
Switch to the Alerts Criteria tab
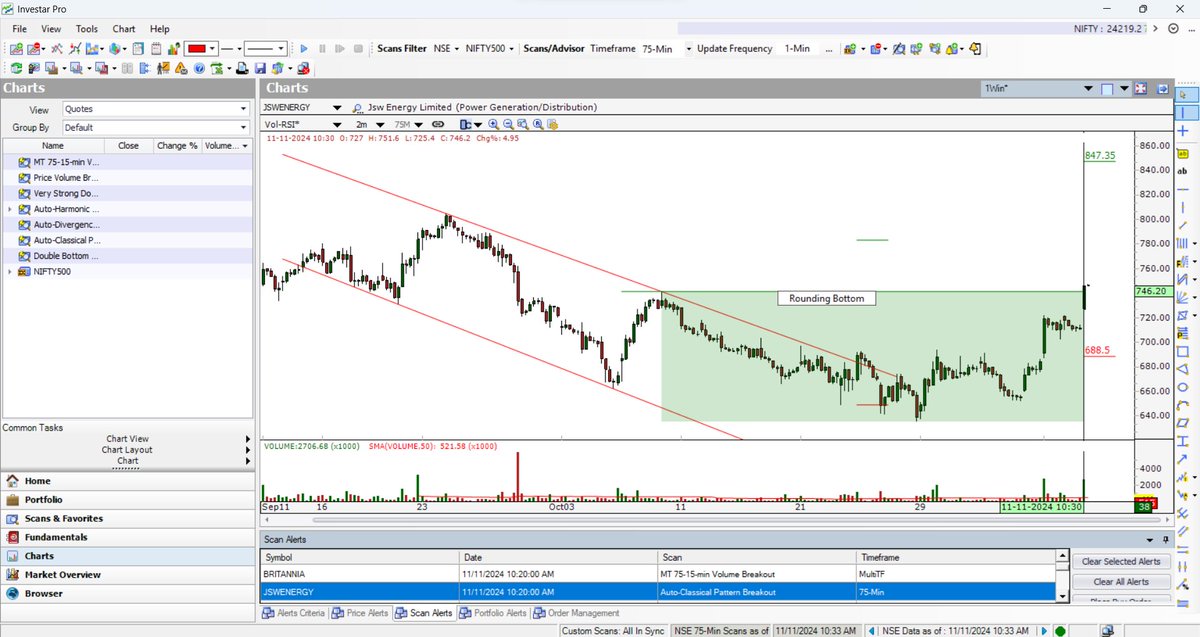[294, 613]
